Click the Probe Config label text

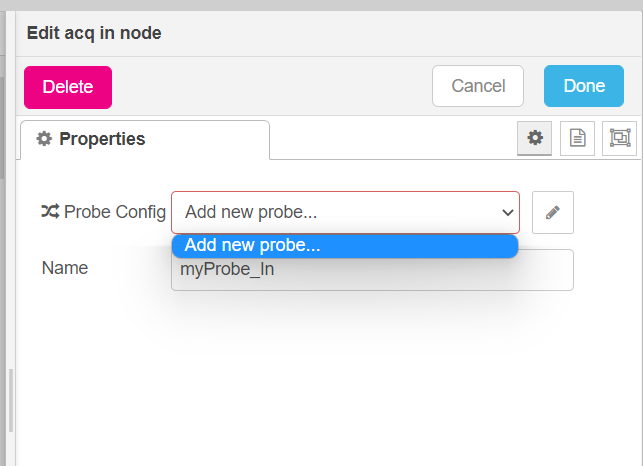(x=115, y=212)
